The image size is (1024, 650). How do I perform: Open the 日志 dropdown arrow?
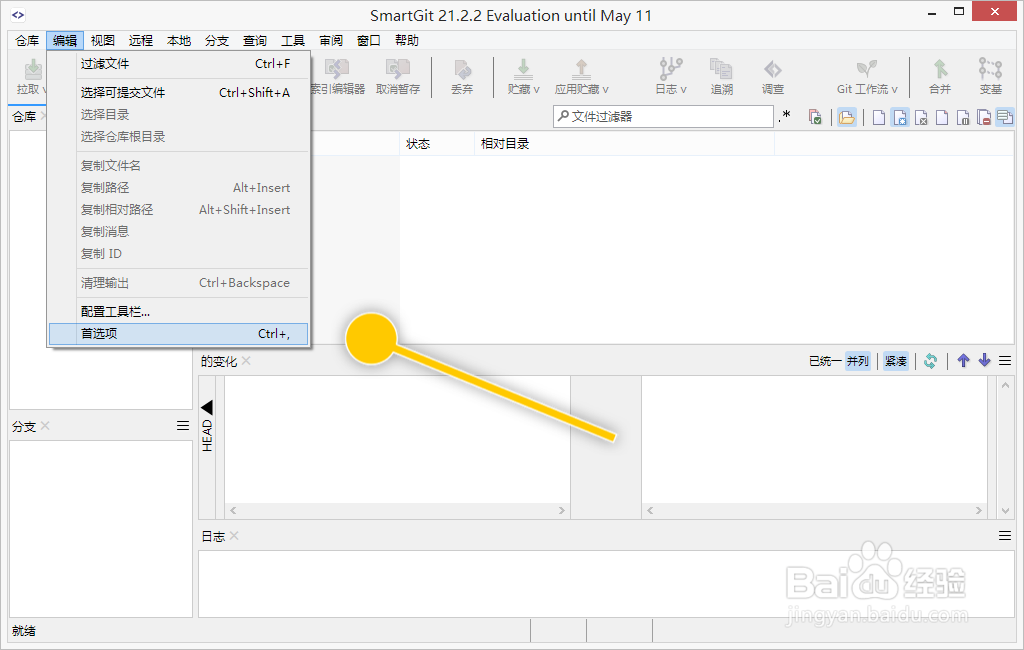[x=684, y=88]
